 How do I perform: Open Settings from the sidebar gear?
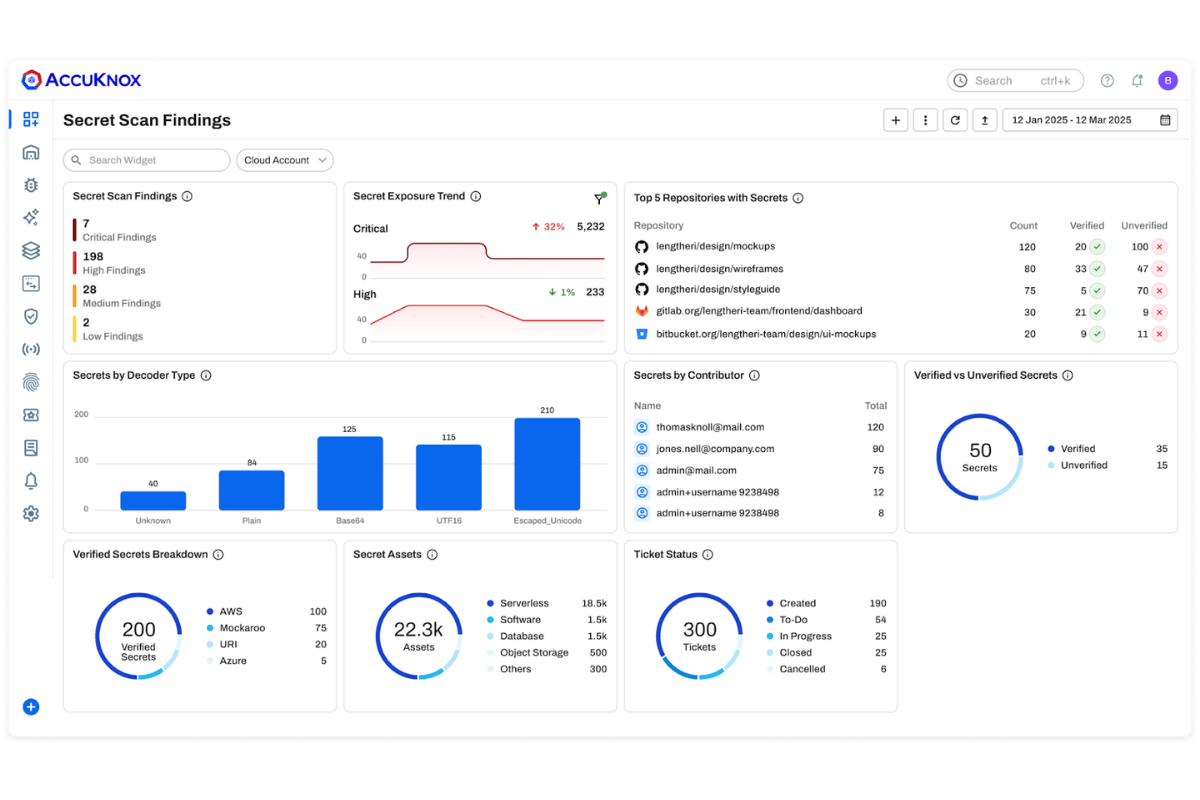(30, 513)
